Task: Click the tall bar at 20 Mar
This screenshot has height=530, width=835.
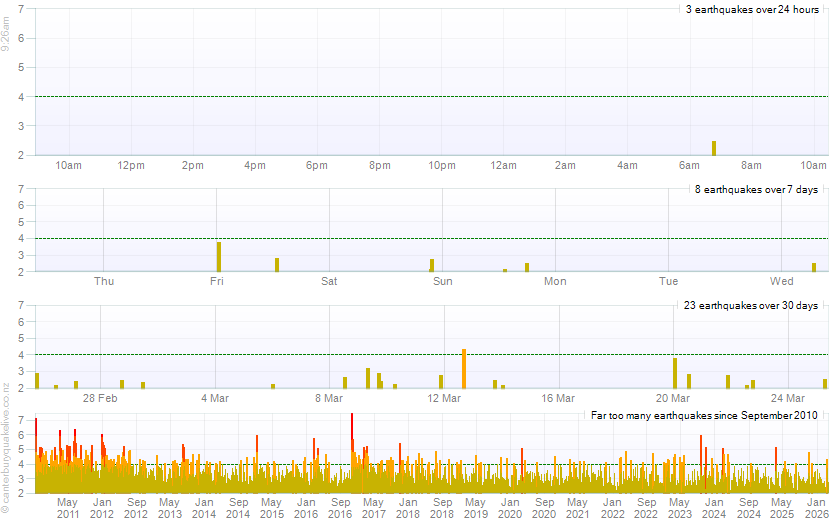Action: 675,373
